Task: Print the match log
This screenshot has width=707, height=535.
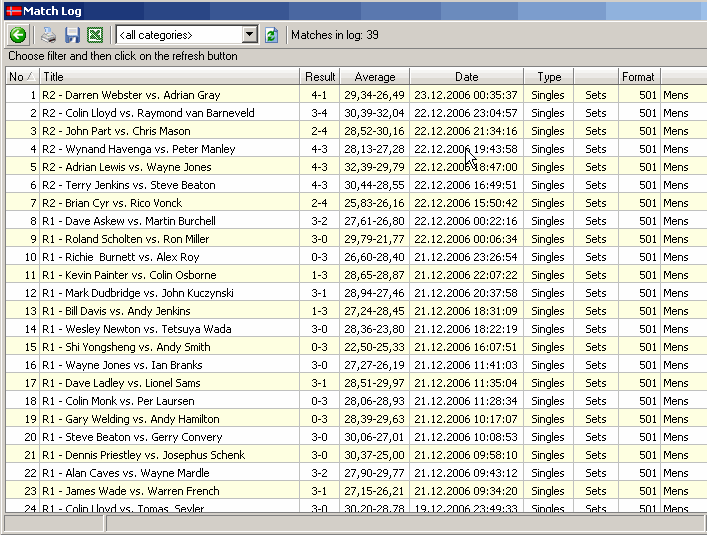Action: point(48,35)
